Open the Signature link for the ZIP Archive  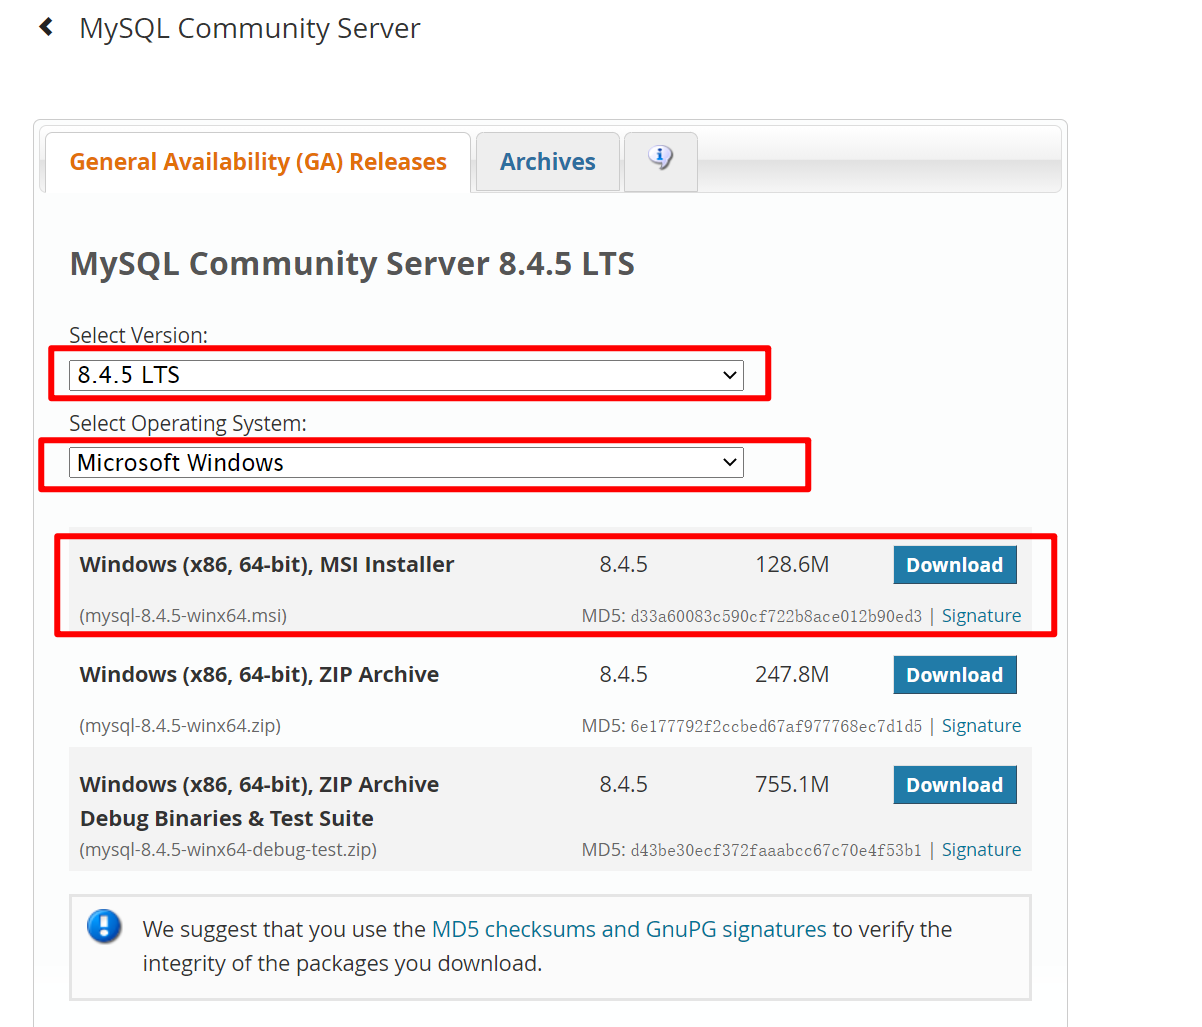(x=981, y=725)
